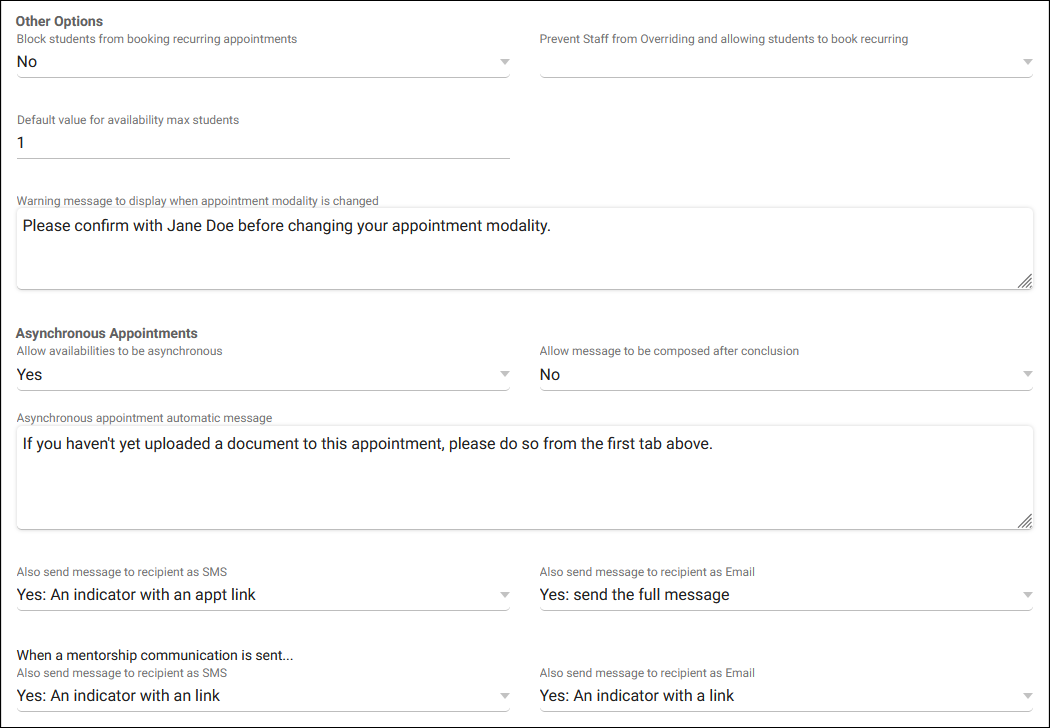
Task: Click the default availability max students field
Action: tap(262, 143)
